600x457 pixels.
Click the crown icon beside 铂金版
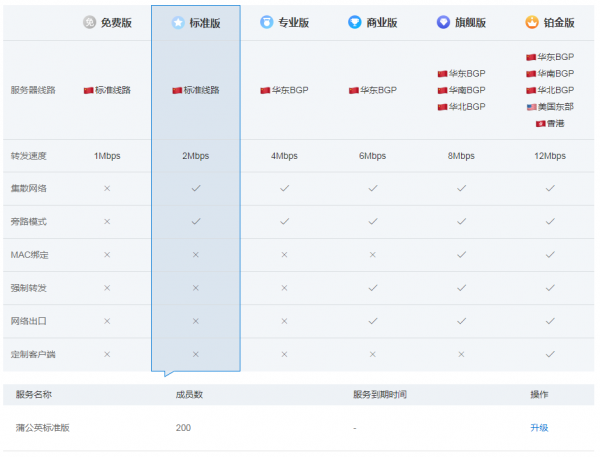pos(532,22)
